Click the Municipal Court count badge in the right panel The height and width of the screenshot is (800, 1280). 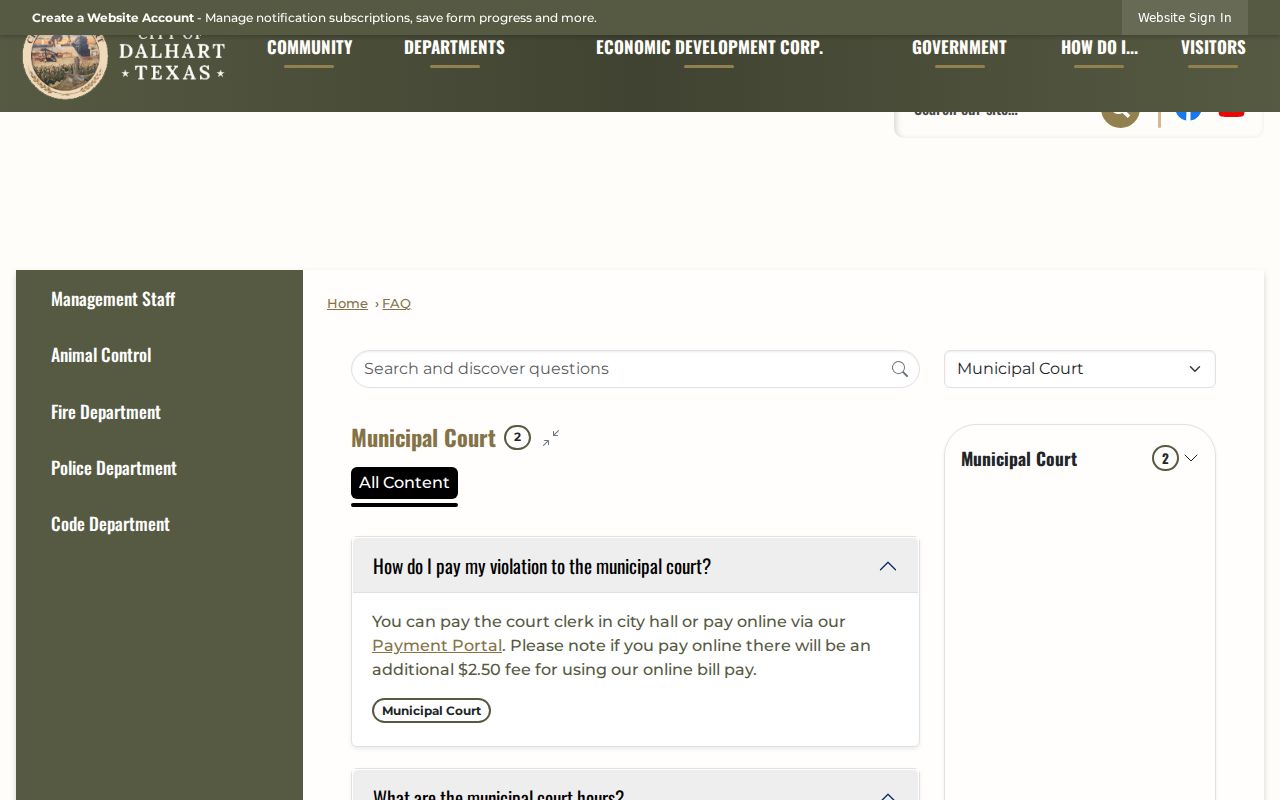1165,459
